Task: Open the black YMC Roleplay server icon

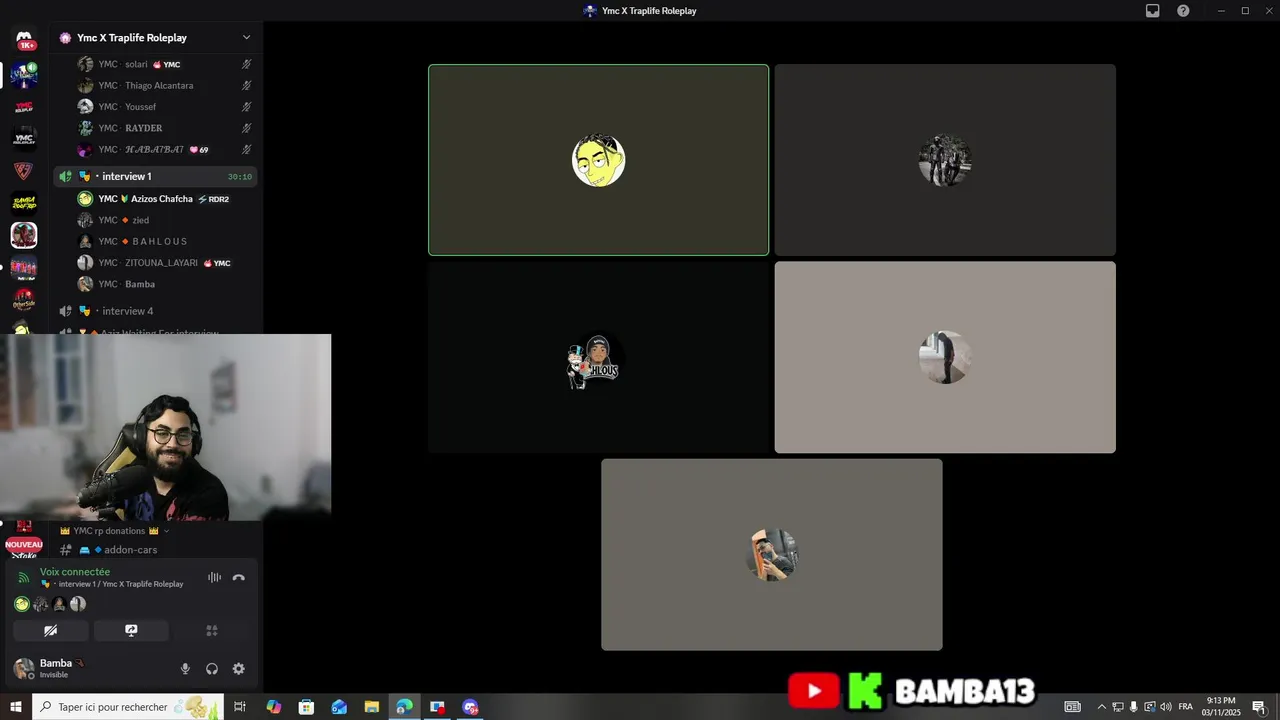Action: point(24,139)
